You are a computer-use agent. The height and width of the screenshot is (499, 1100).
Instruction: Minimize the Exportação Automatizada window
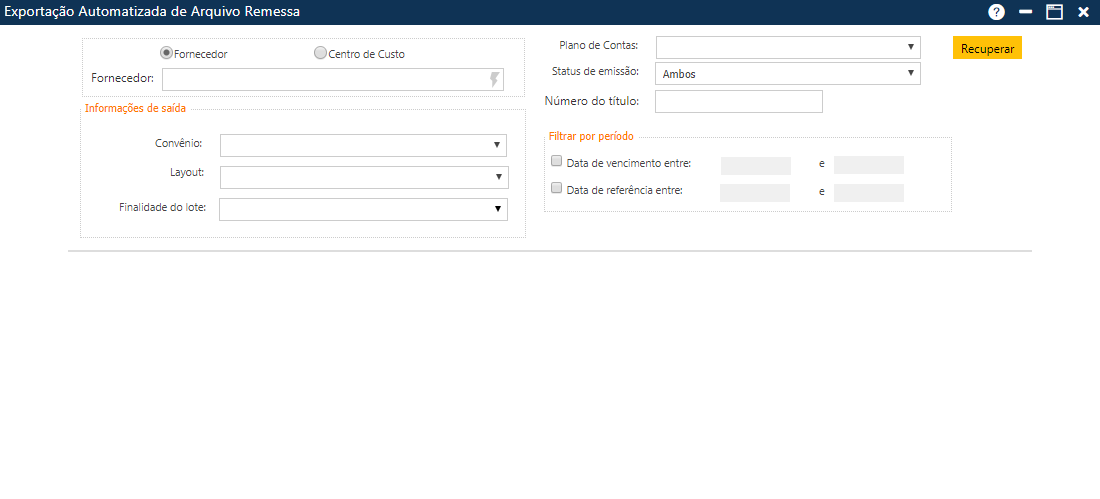(x=1026, y=12)
